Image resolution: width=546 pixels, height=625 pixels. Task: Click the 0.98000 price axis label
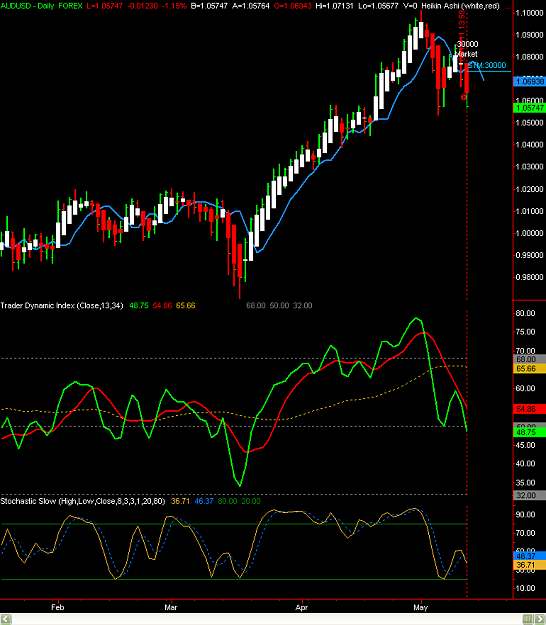[530, 277]
